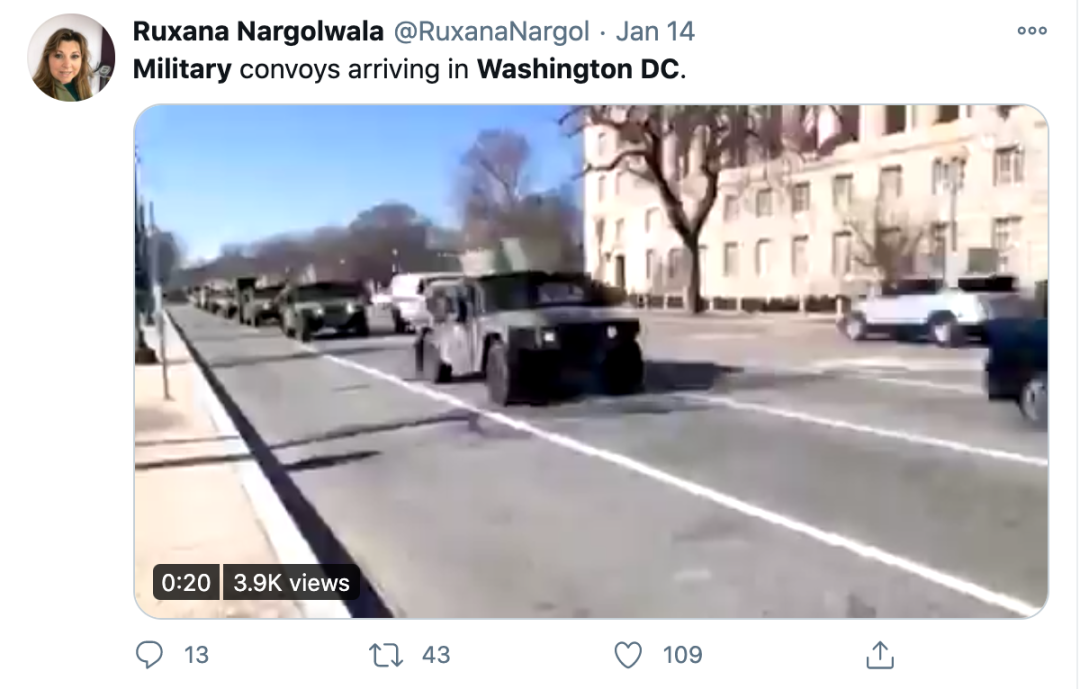This screenshot has width=1080, height=689.
Task: Click the like count 109
Action: tap(683, 655)
